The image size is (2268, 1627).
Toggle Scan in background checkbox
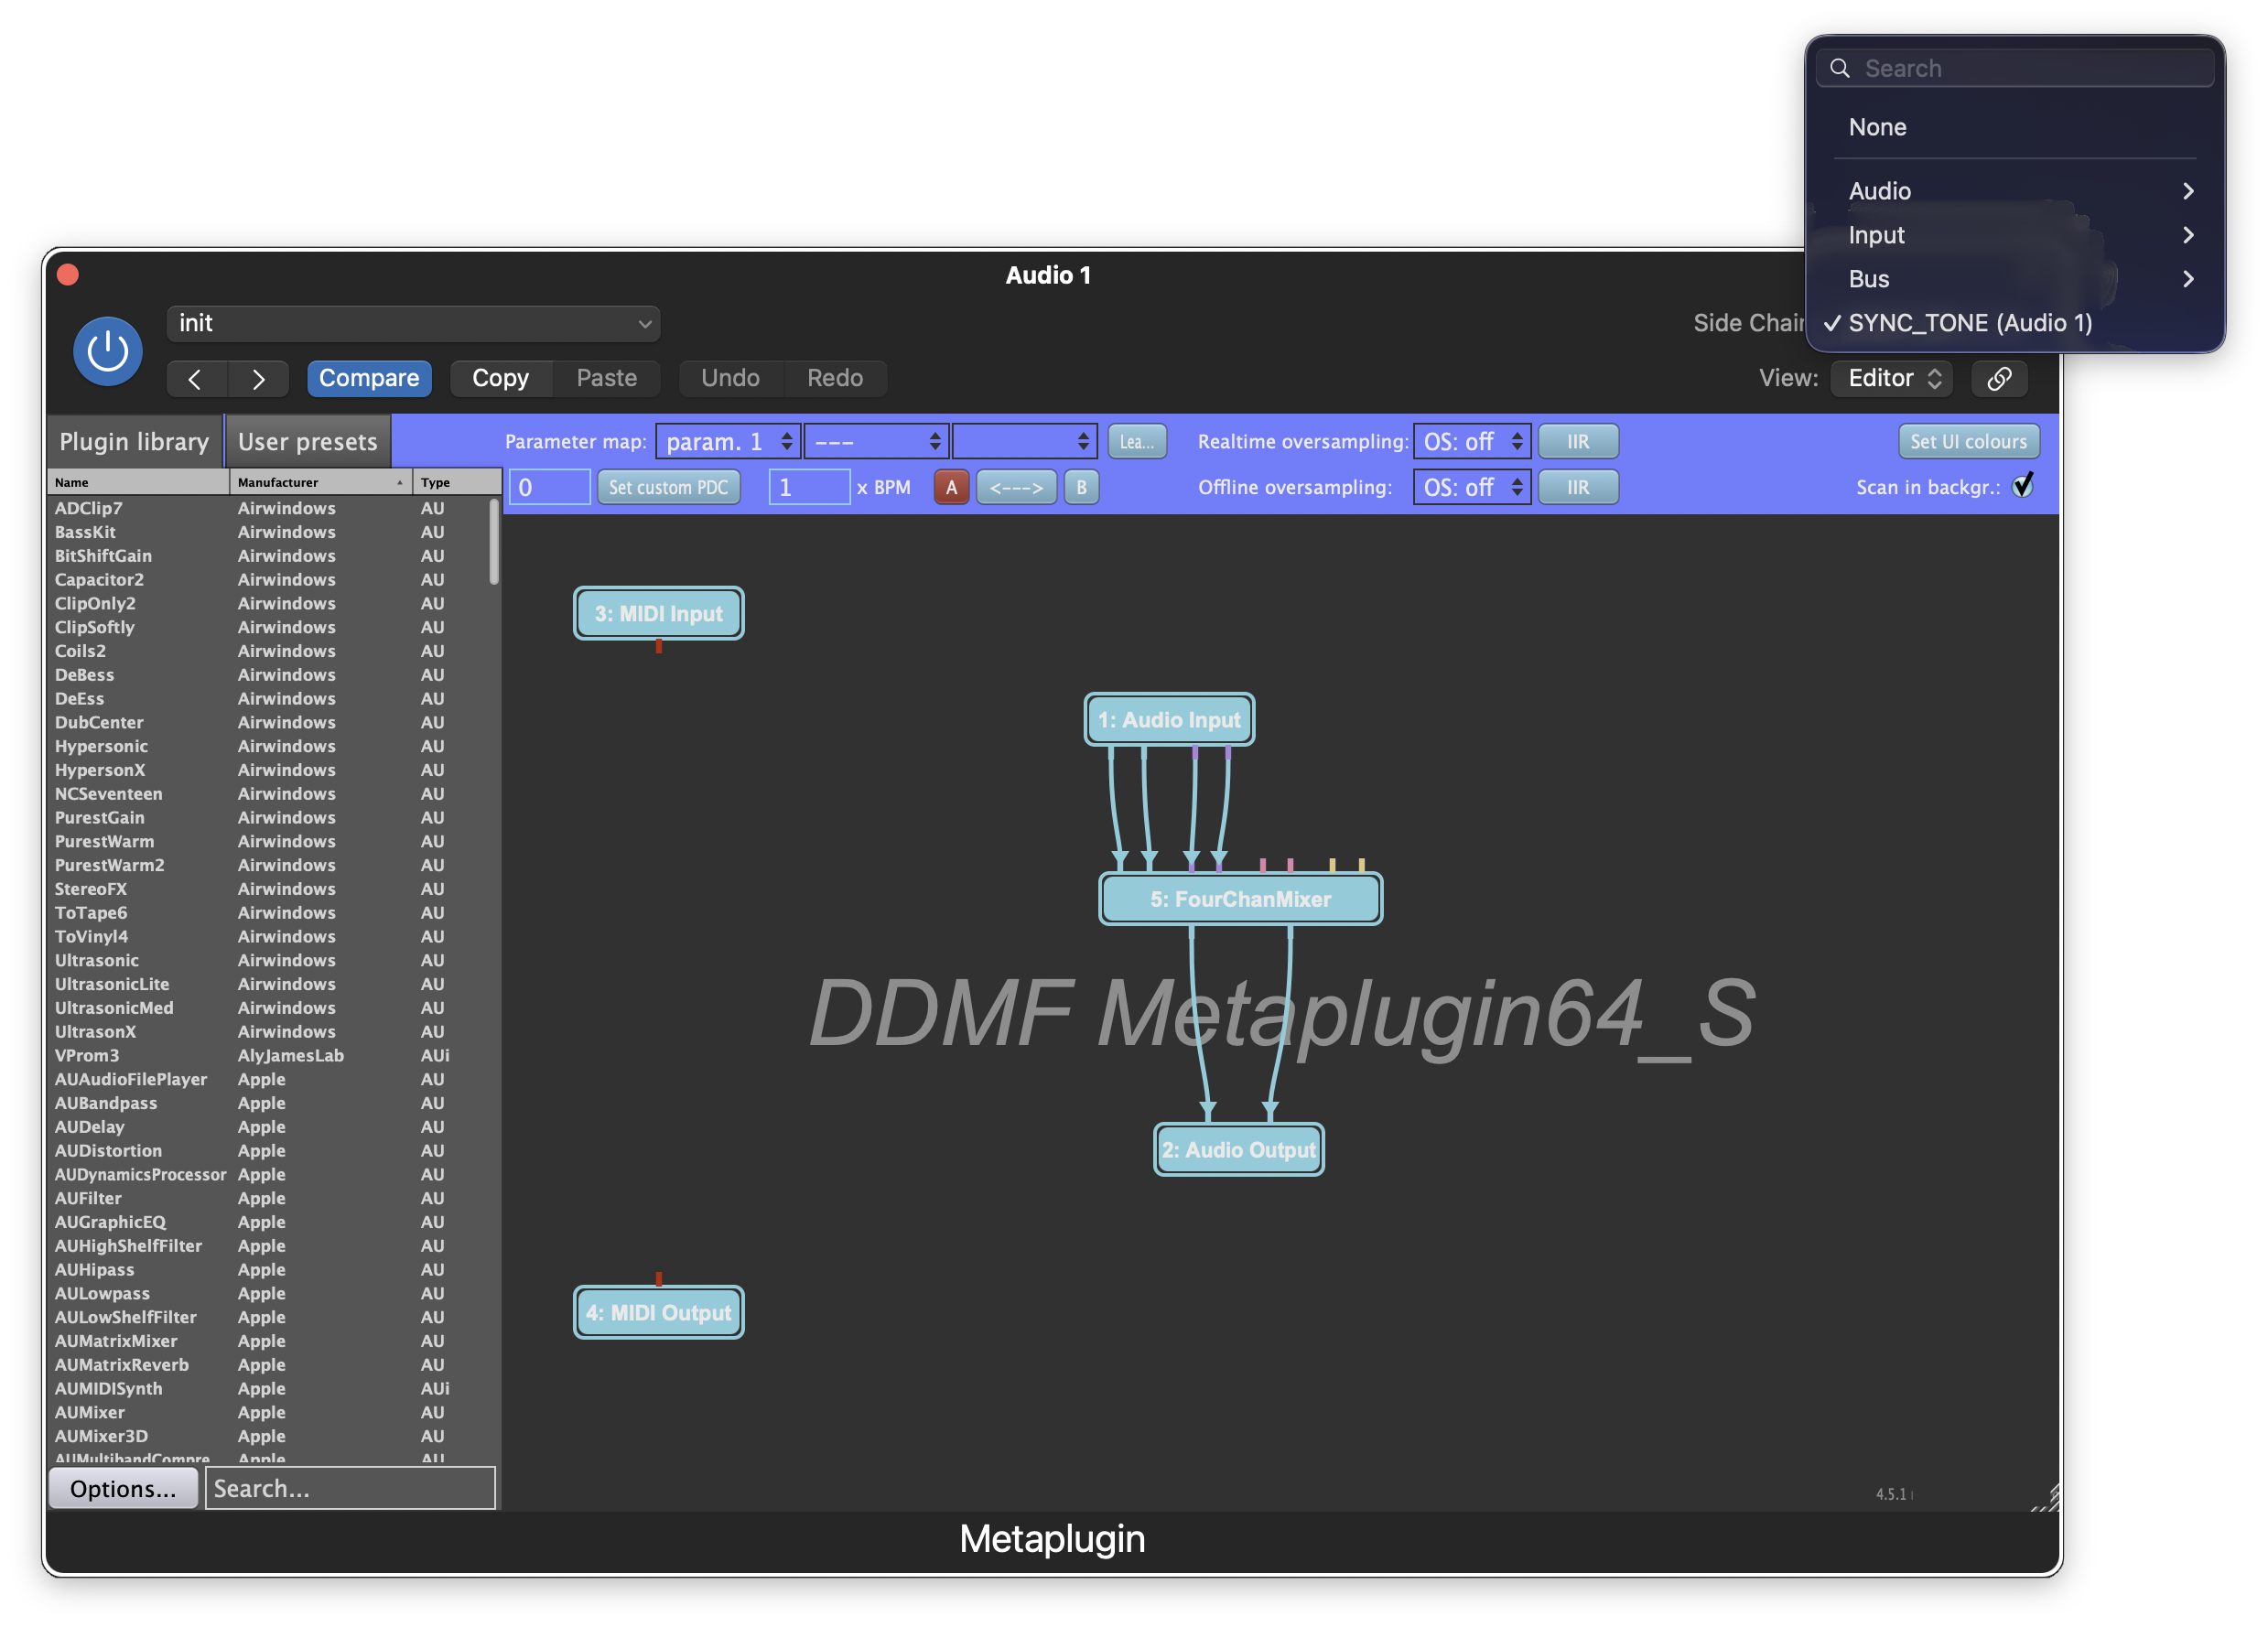[2023, 486]
